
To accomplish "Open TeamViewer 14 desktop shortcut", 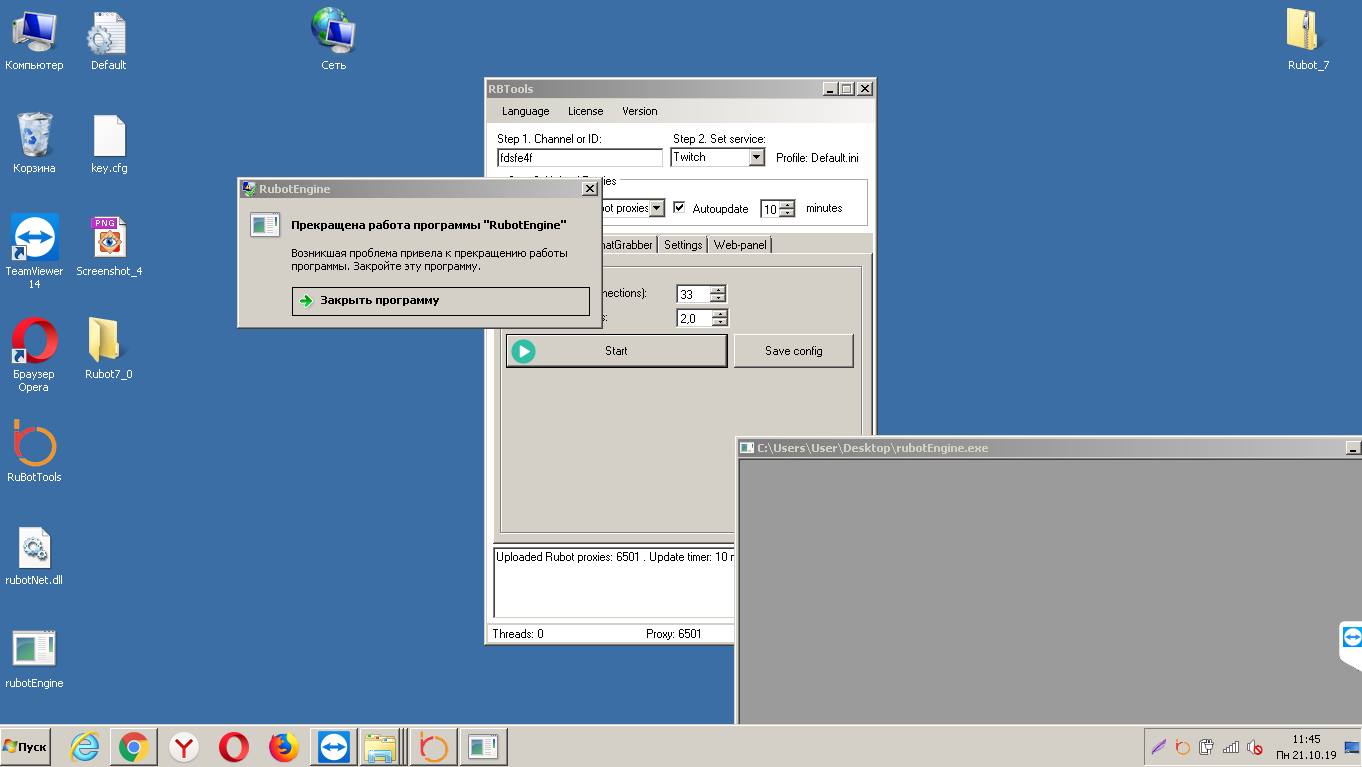I will [x=34, y=239].
